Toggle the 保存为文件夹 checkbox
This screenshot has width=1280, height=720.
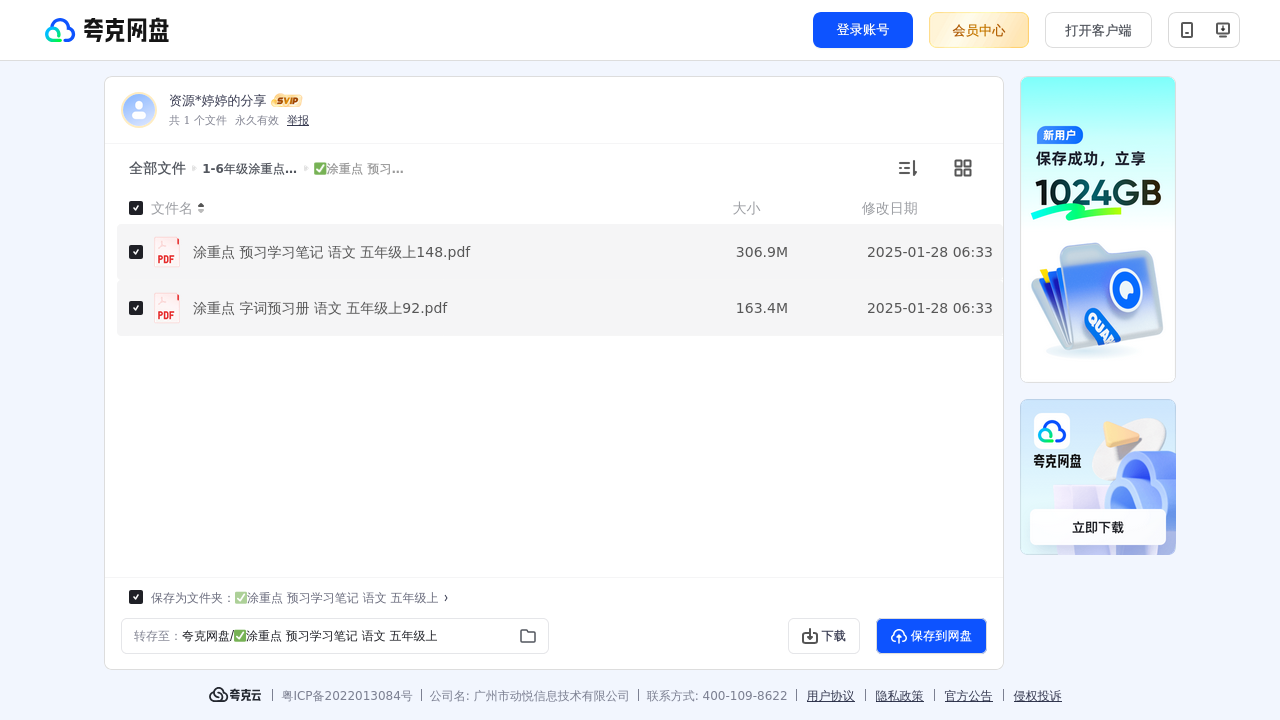[x=136, y=597]
